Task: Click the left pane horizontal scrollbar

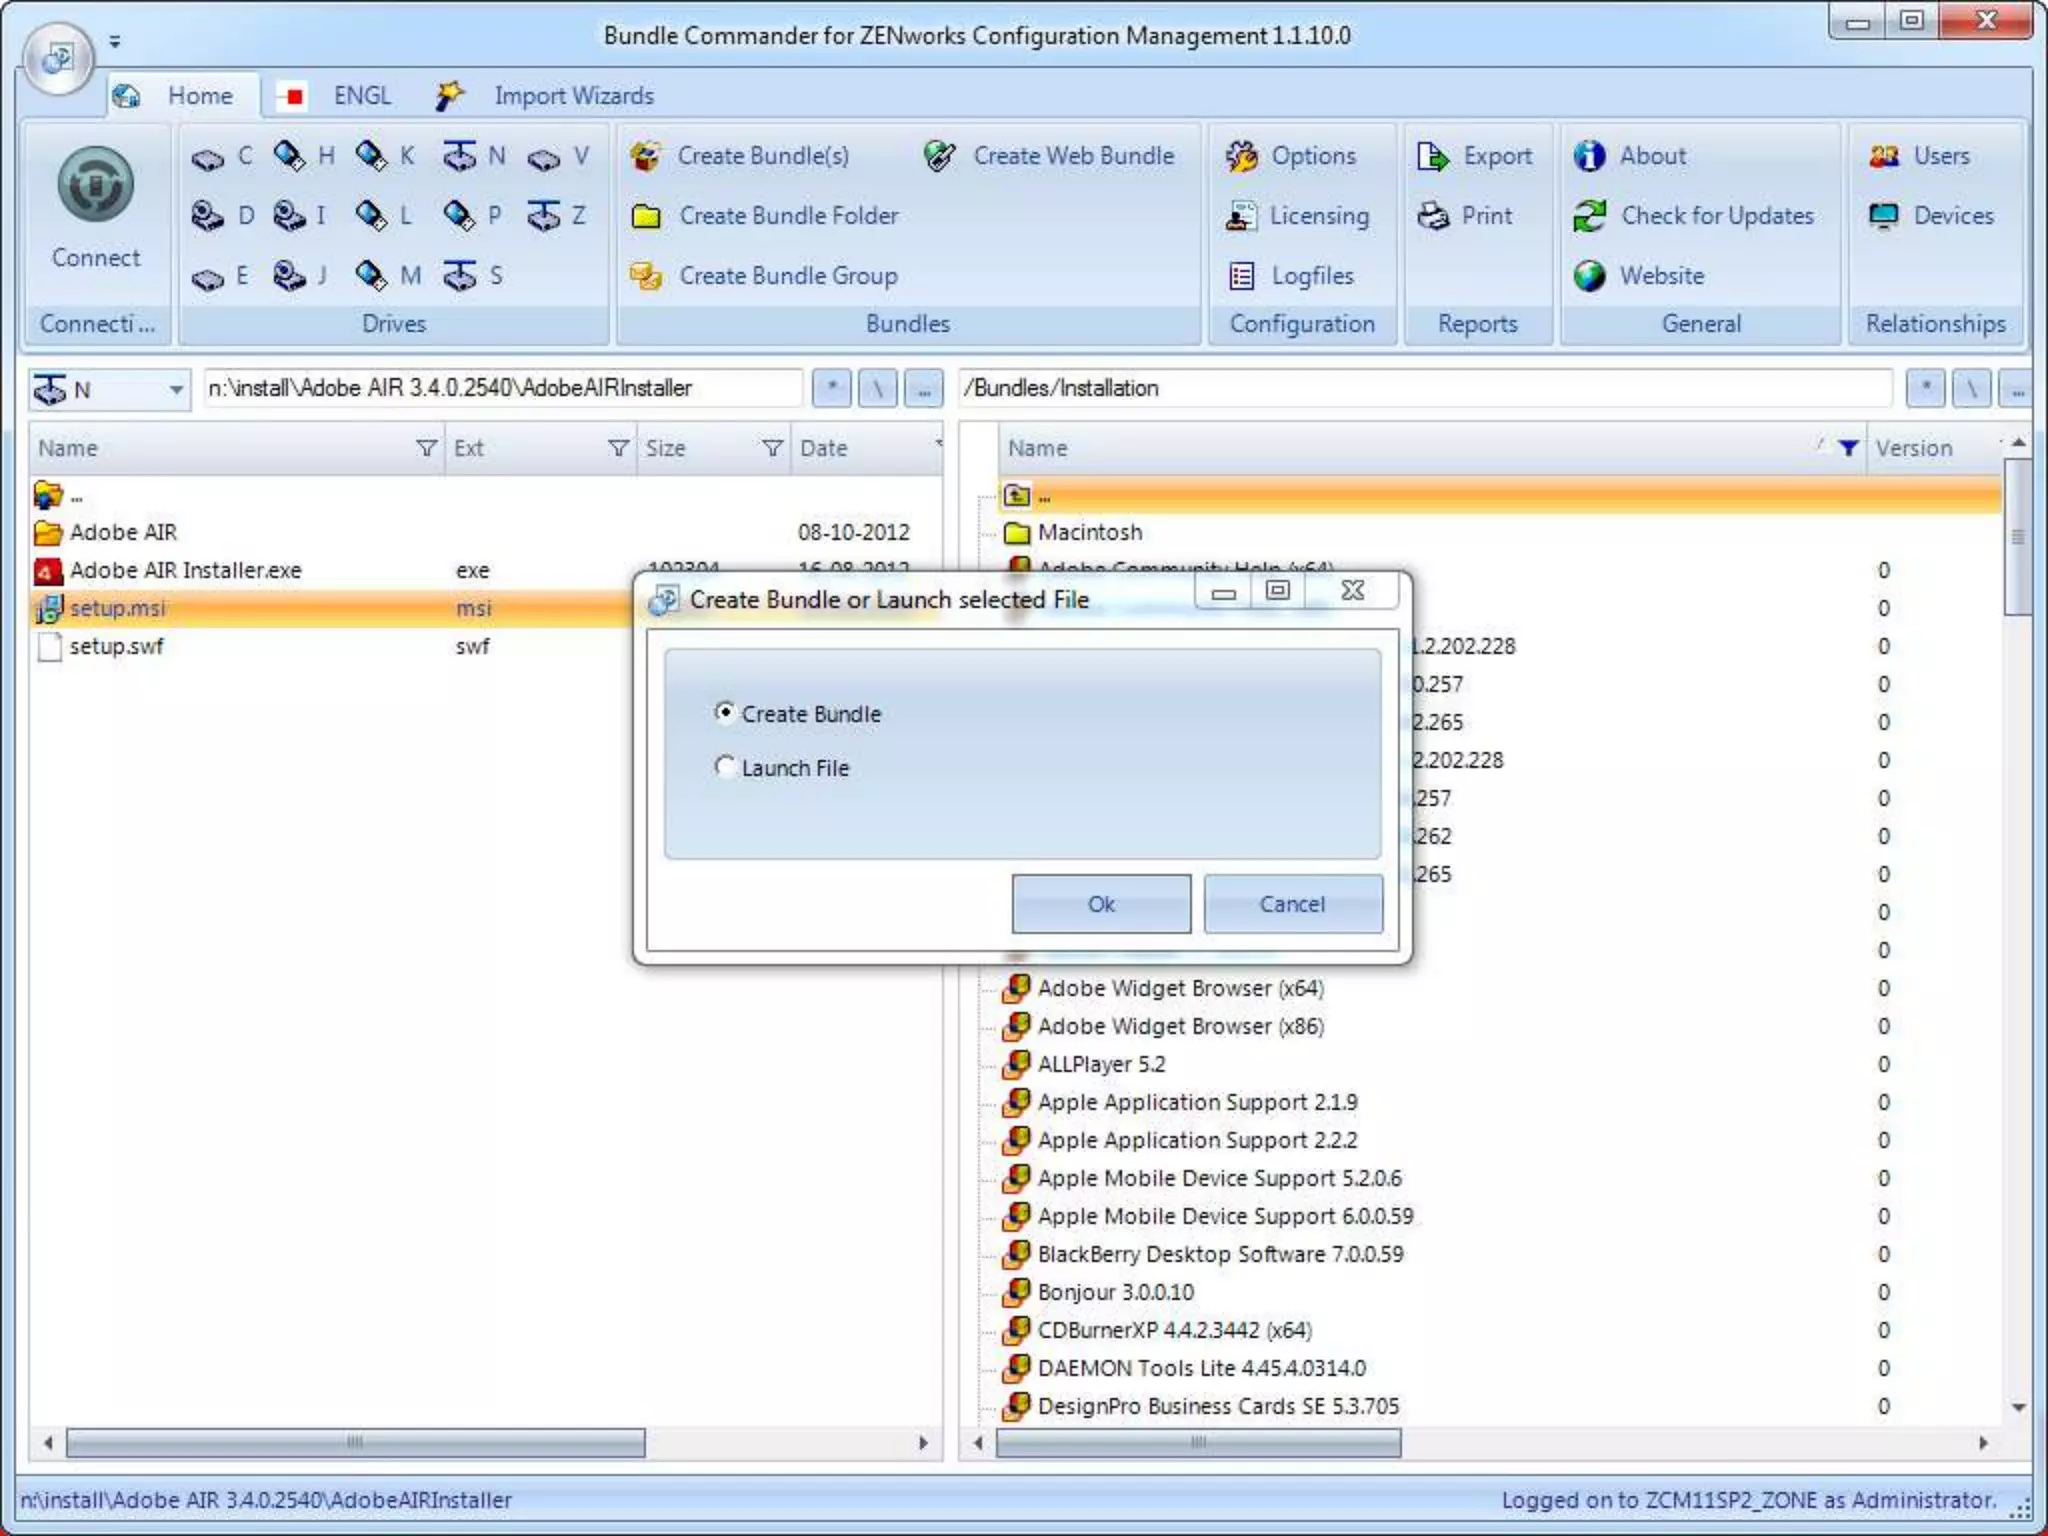Action: tap(355, 1442)
